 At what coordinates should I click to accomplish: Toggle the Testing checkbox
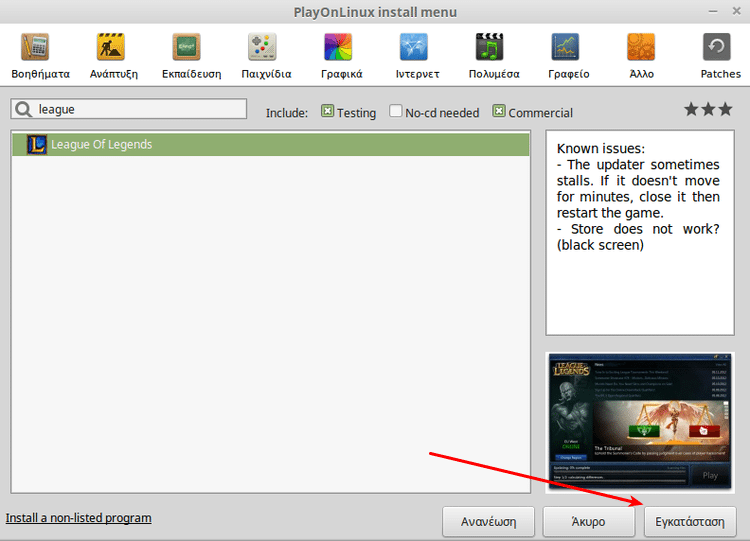[x=327, y=111]
